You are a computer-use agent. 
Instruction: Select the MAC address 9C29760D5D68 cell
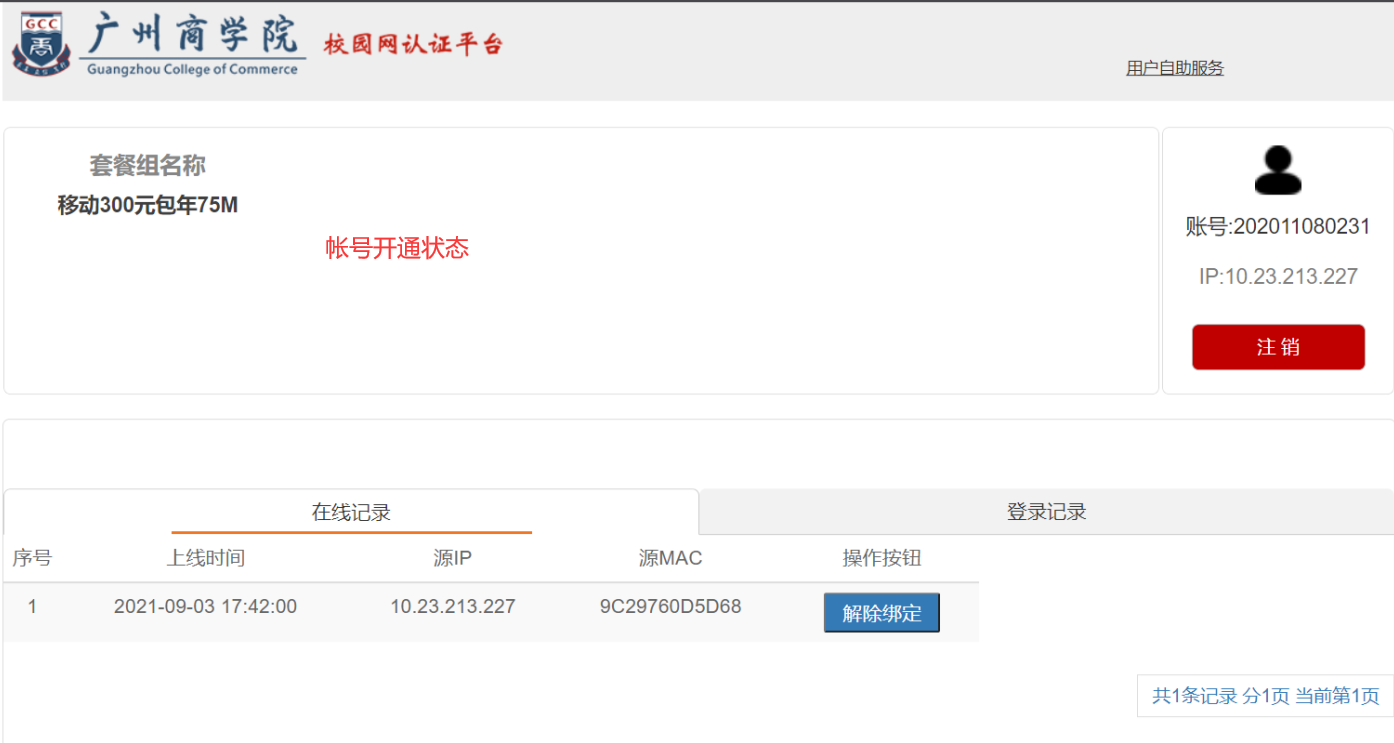pos(670,606)
